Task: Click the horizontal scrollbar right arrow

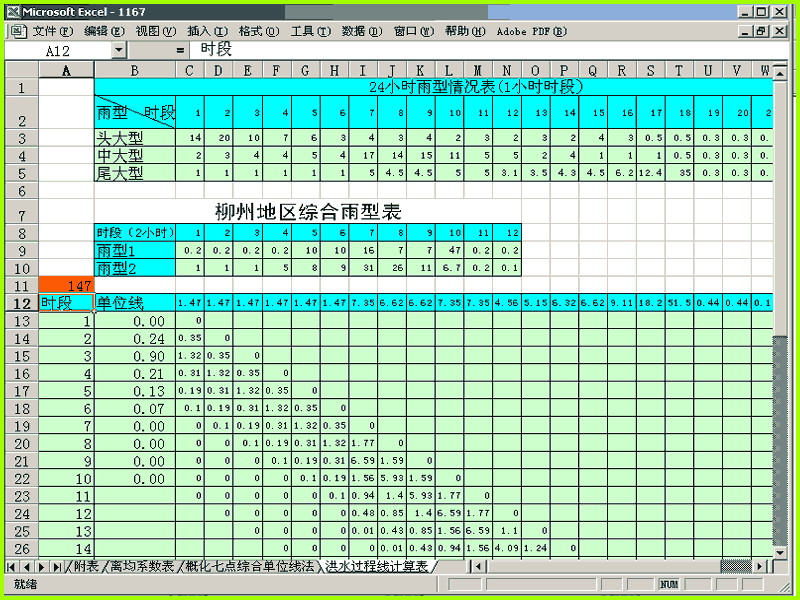Action: click(x=760, y=566)
